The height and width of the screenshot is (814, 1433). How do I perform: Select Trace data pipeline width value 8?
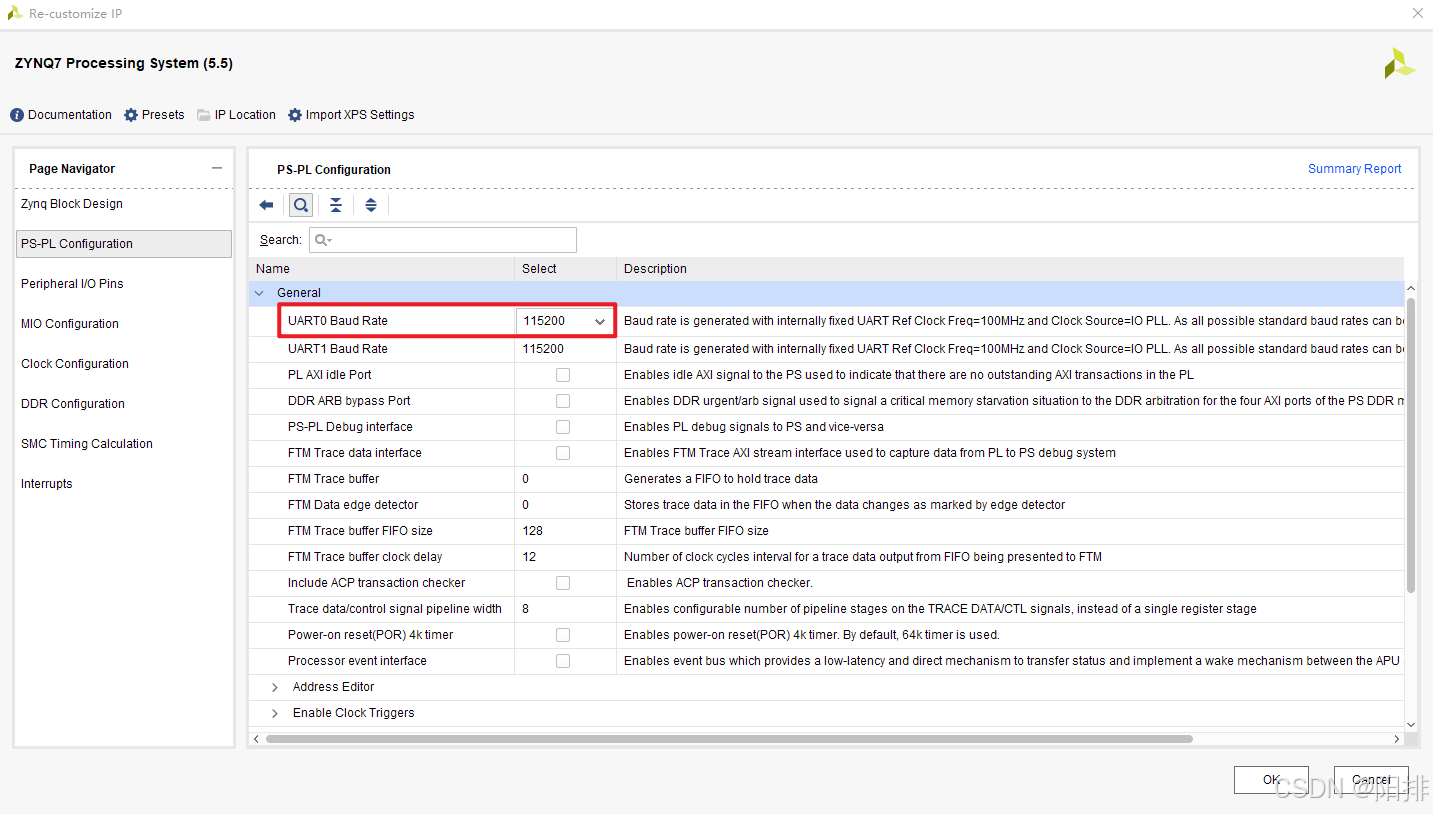click(x=526, y=609)
